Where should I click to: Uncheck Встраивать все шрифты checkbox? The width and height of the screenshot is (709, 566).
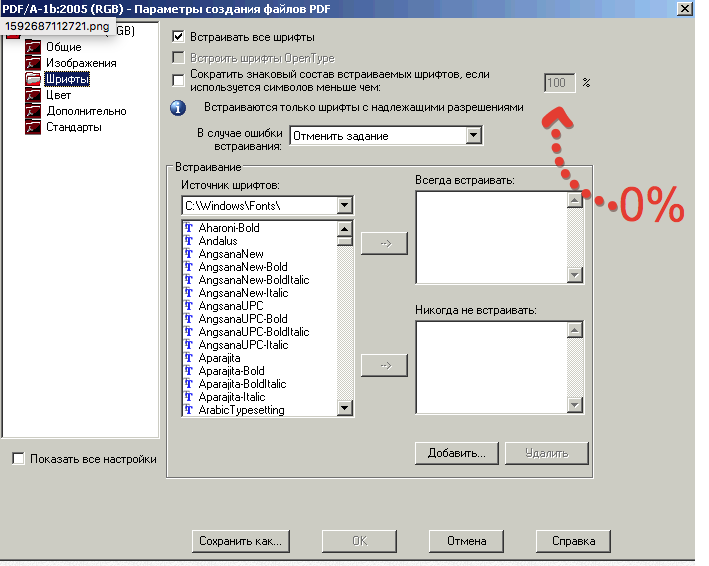click(x=179, y=37)
